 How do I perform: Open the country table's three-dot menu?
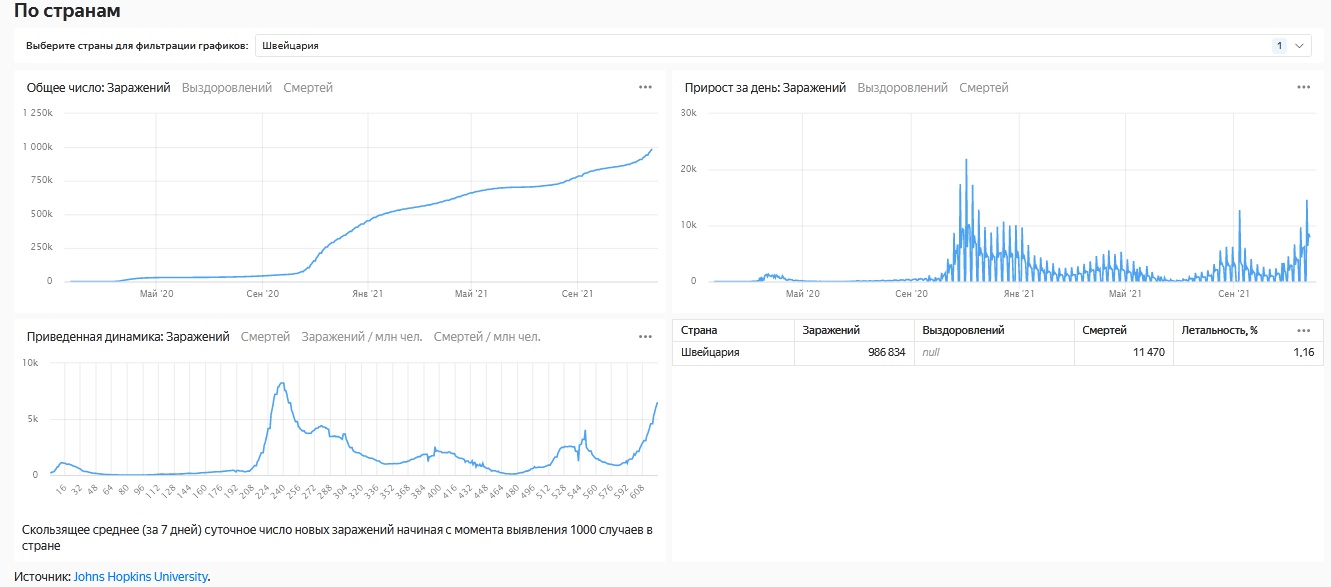[1303, 330]
